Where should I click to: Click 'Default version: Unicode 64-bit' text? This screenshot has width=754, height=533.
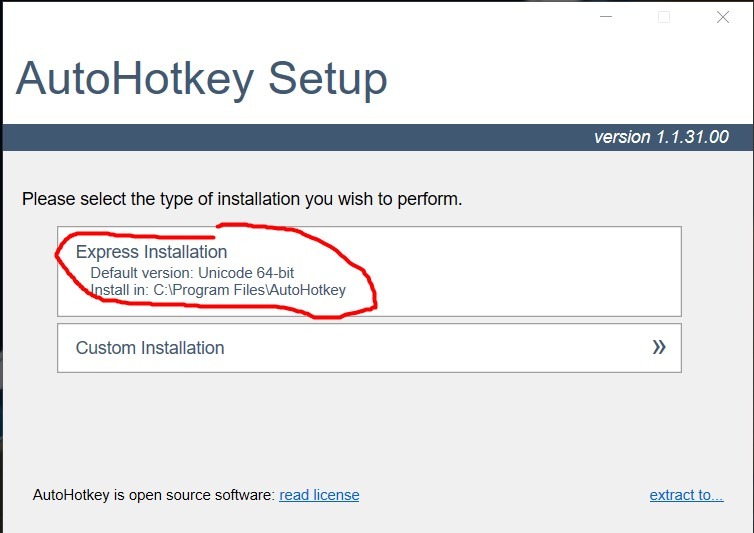point(192,273)
